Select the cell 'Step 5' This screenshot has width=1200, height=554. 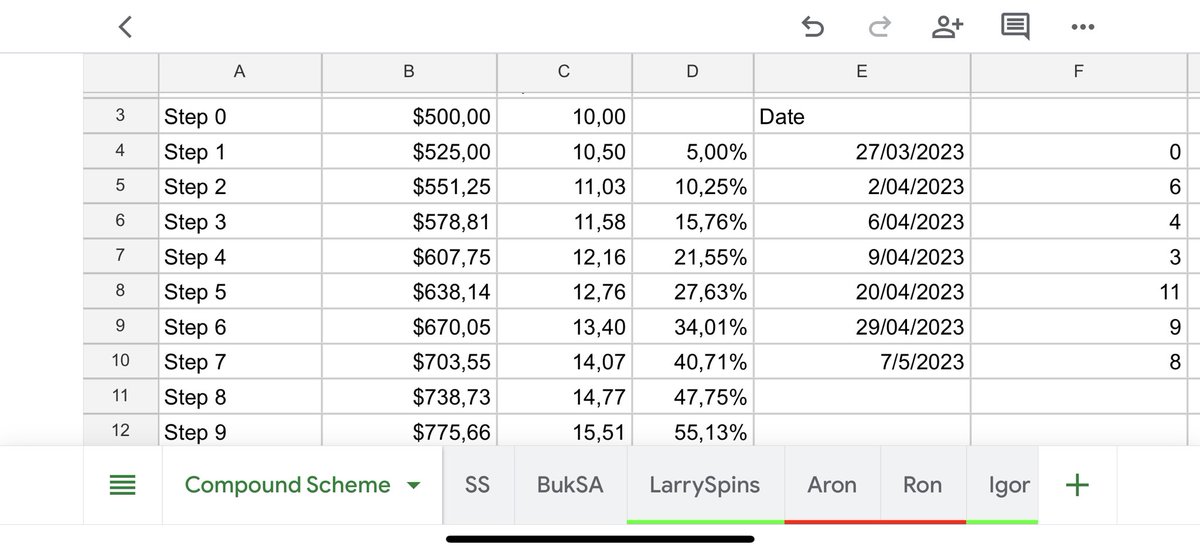click(240, 291)
